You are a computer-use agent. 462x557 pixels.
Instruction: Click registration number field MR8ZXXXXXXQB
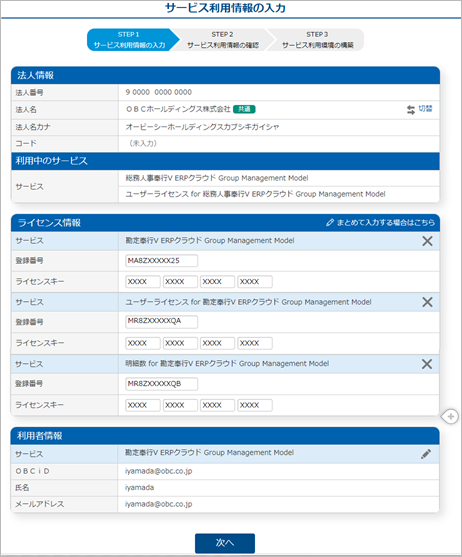tap(162, 384)
